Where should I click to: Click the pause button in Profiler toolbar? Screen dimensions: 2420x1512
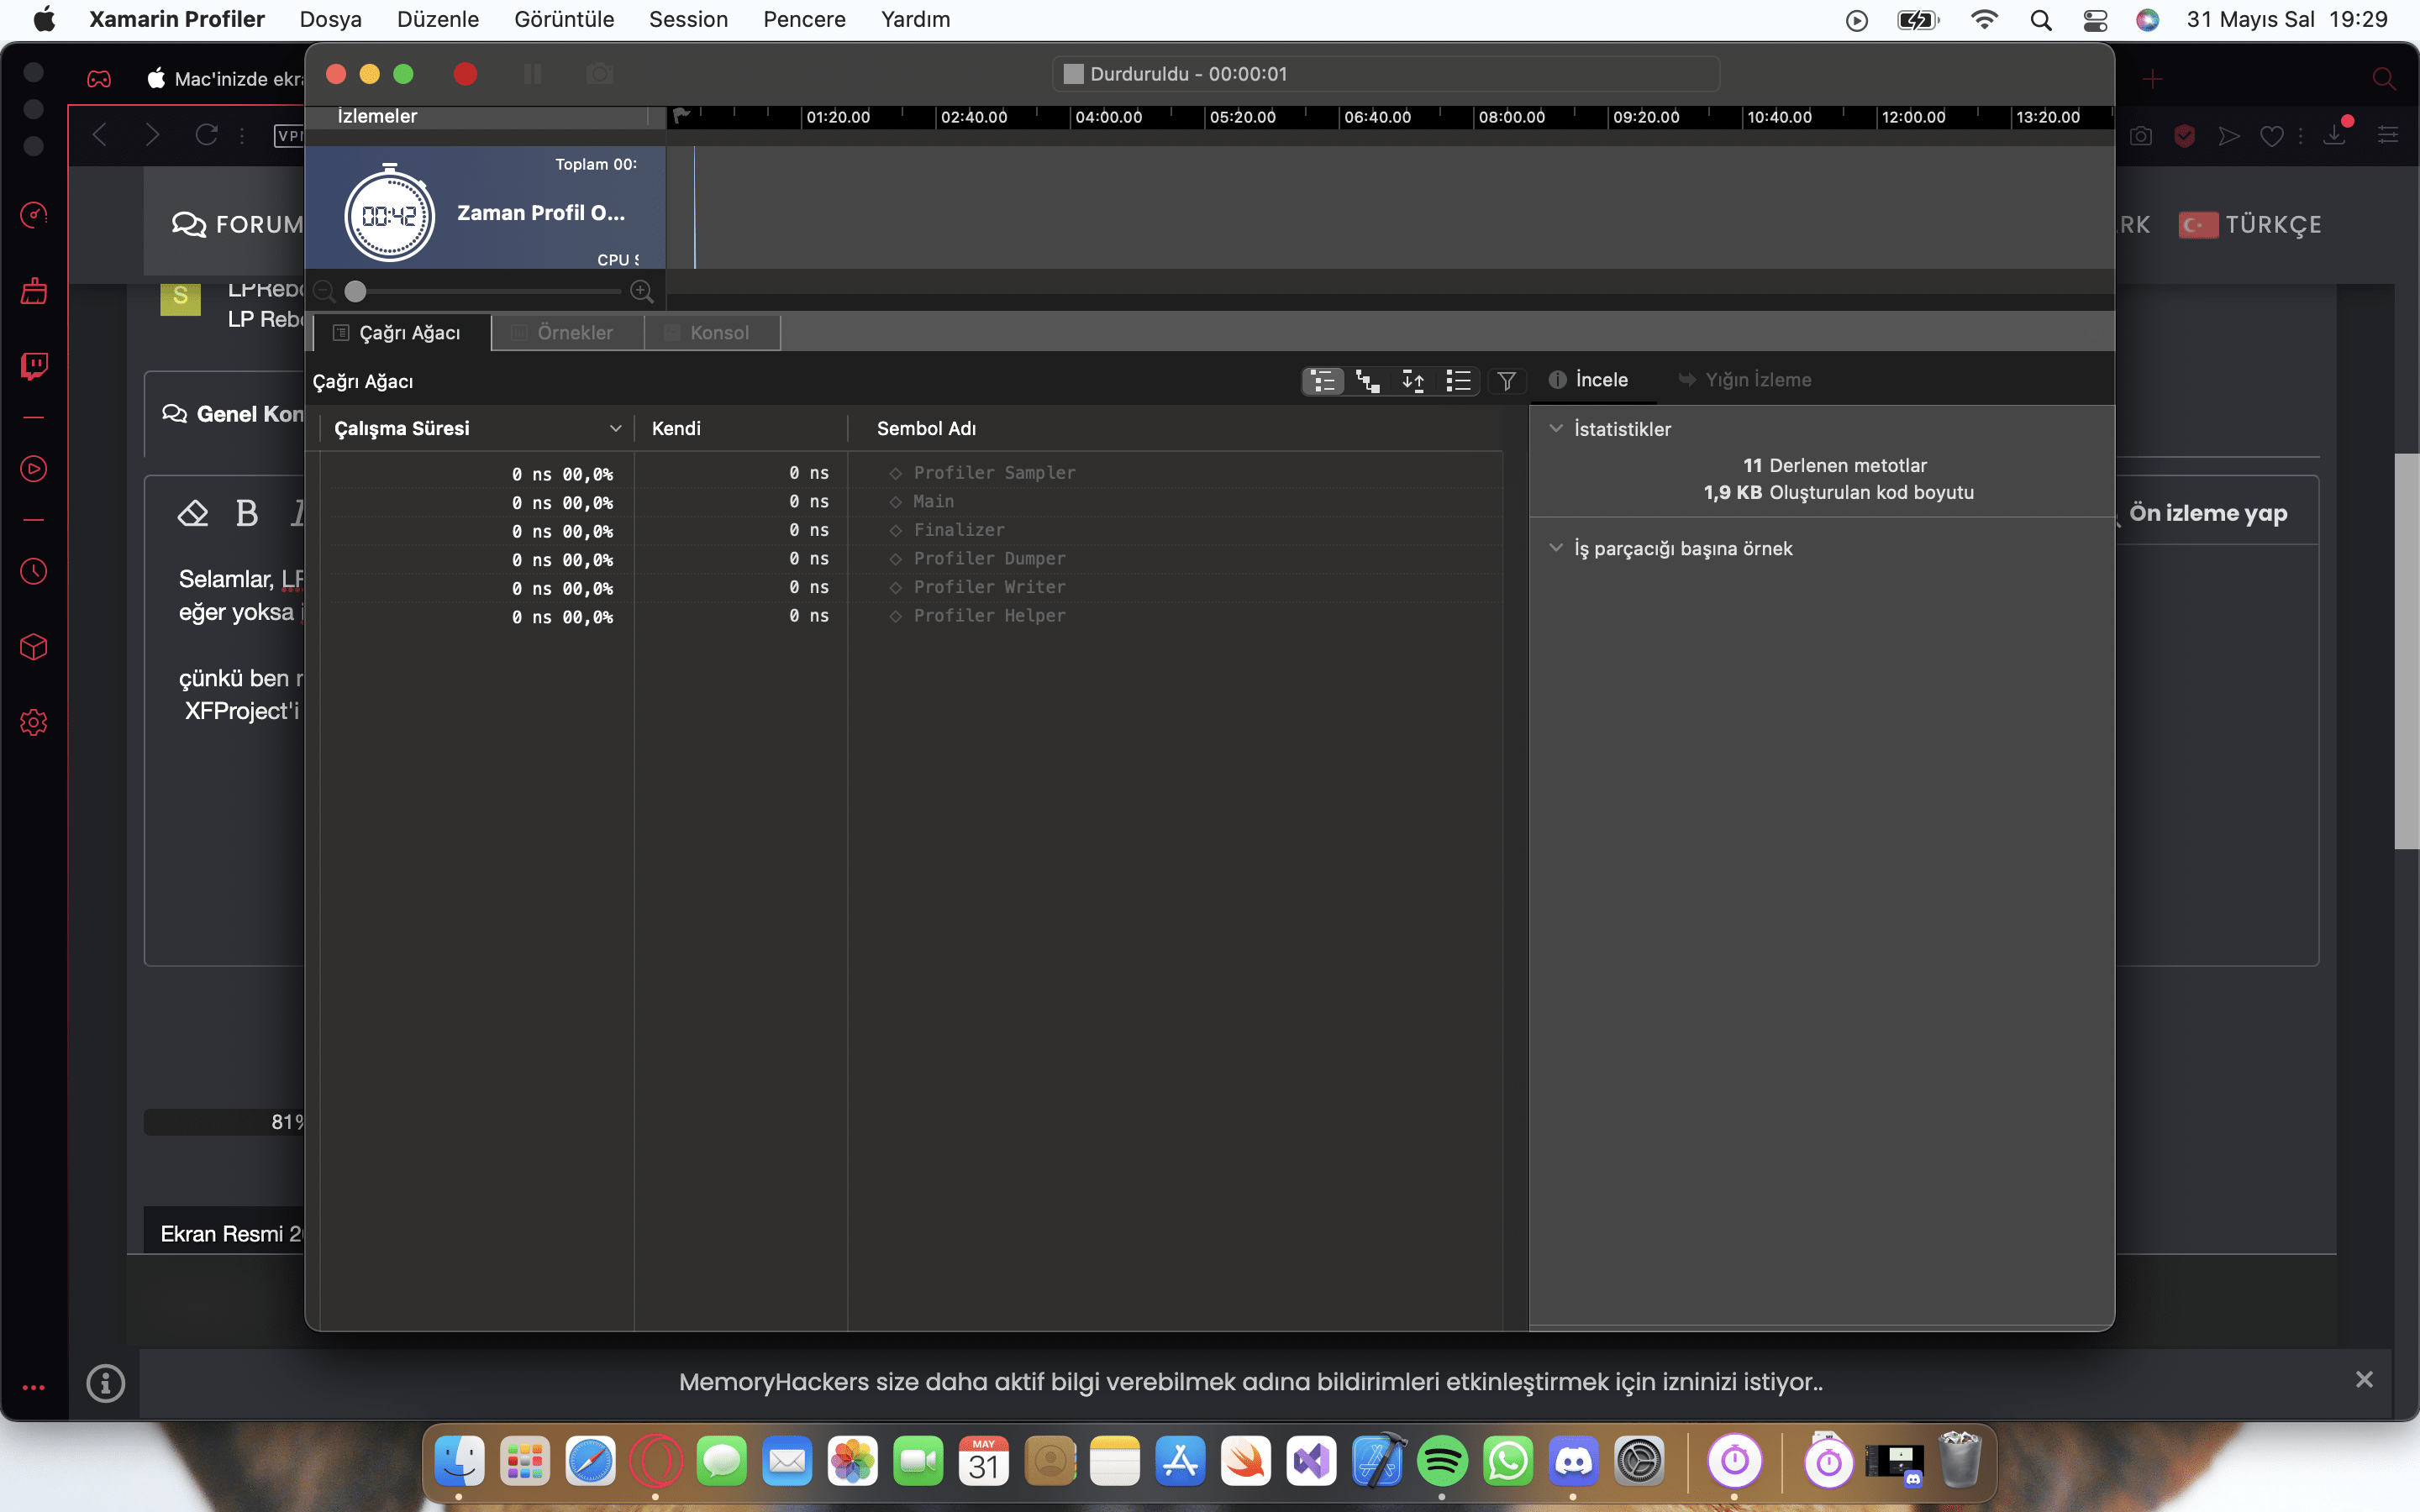tap(532, 74)
